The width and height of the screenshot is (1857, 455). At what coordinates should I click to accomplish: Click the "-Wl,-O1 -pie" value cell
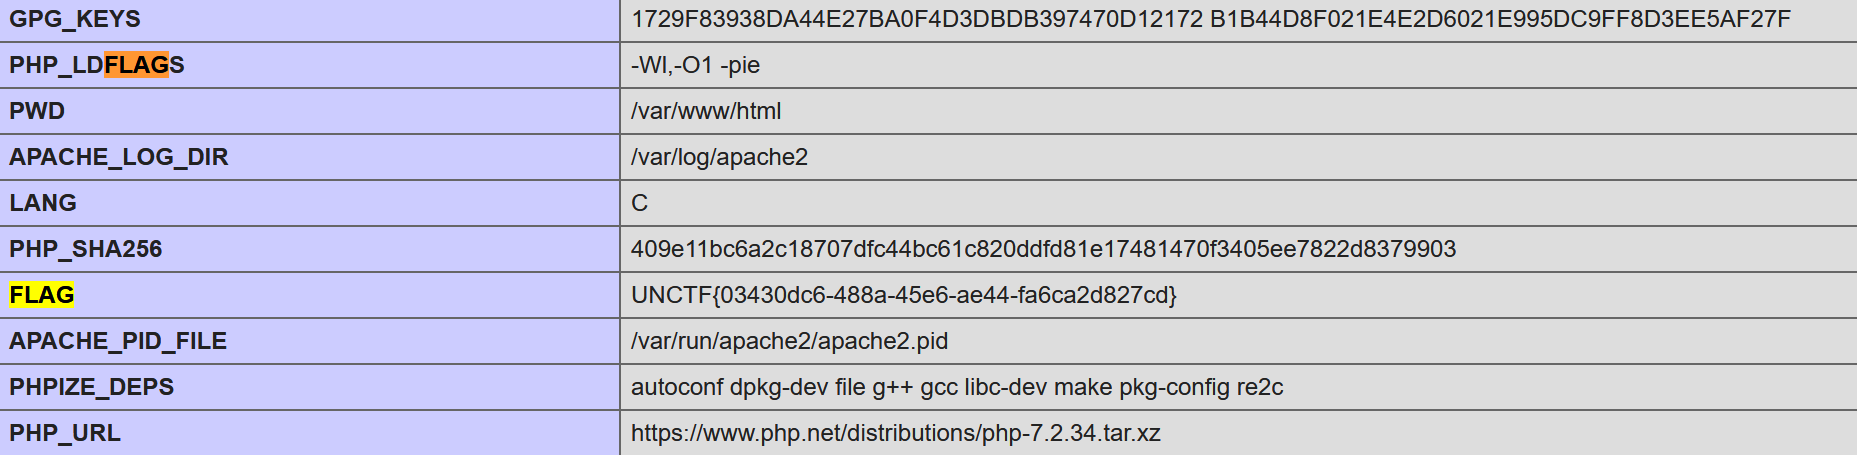click(x=695, y=65)
